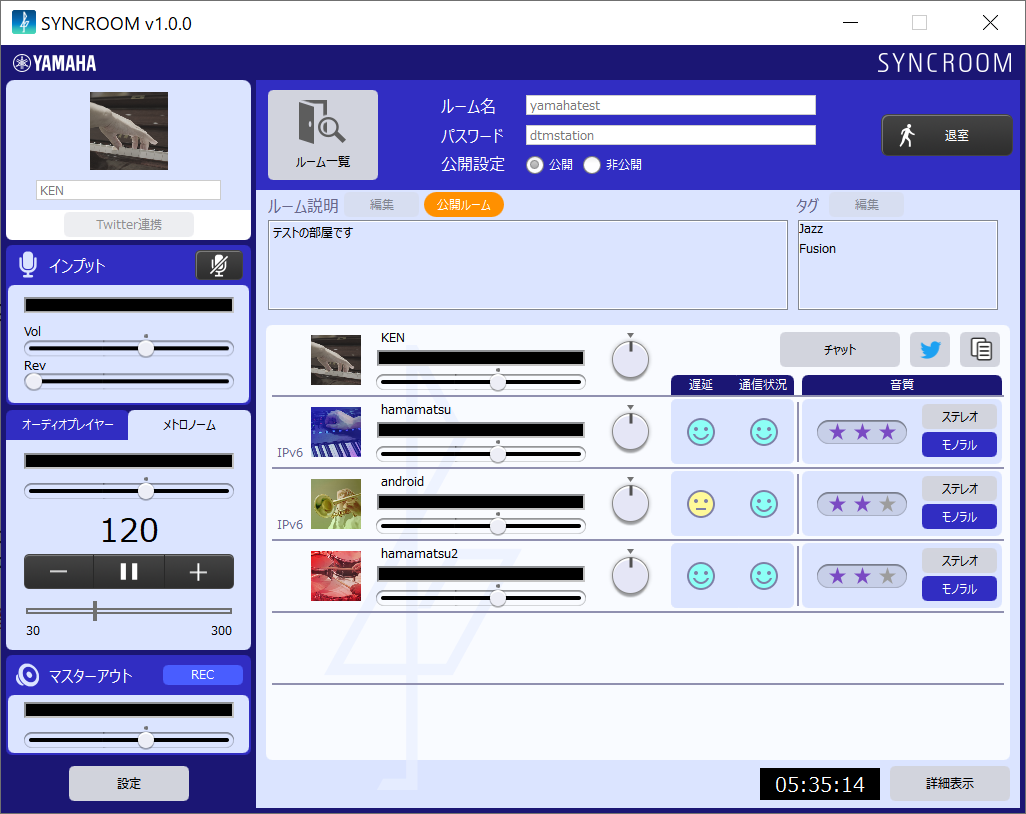Screen dimensions: 1026x814
Task: Pause the metronome
Action: 129,572
